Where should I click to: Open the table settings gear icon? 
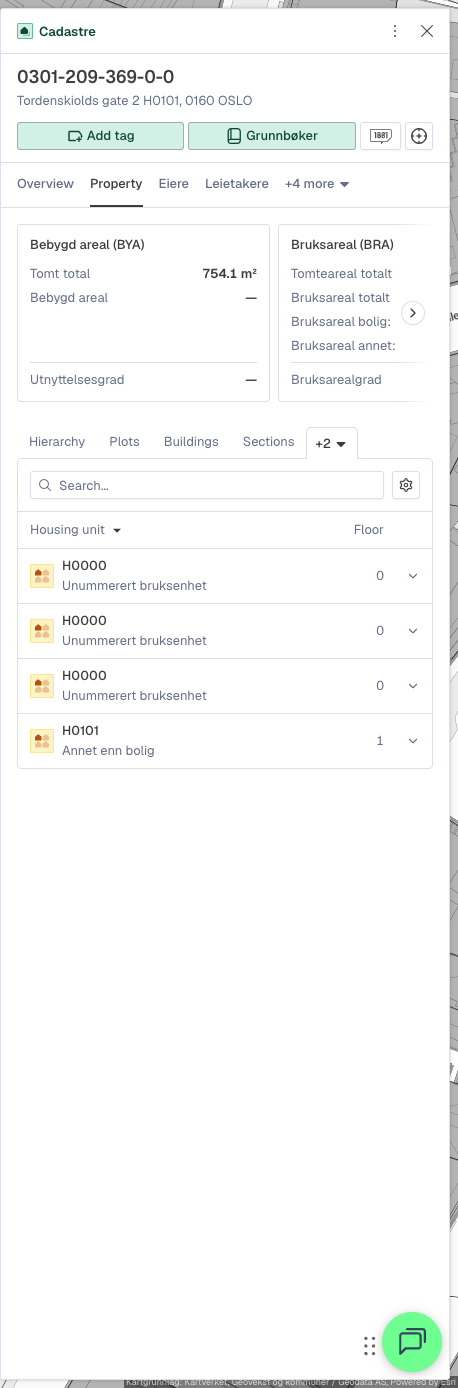pos(406,485)
